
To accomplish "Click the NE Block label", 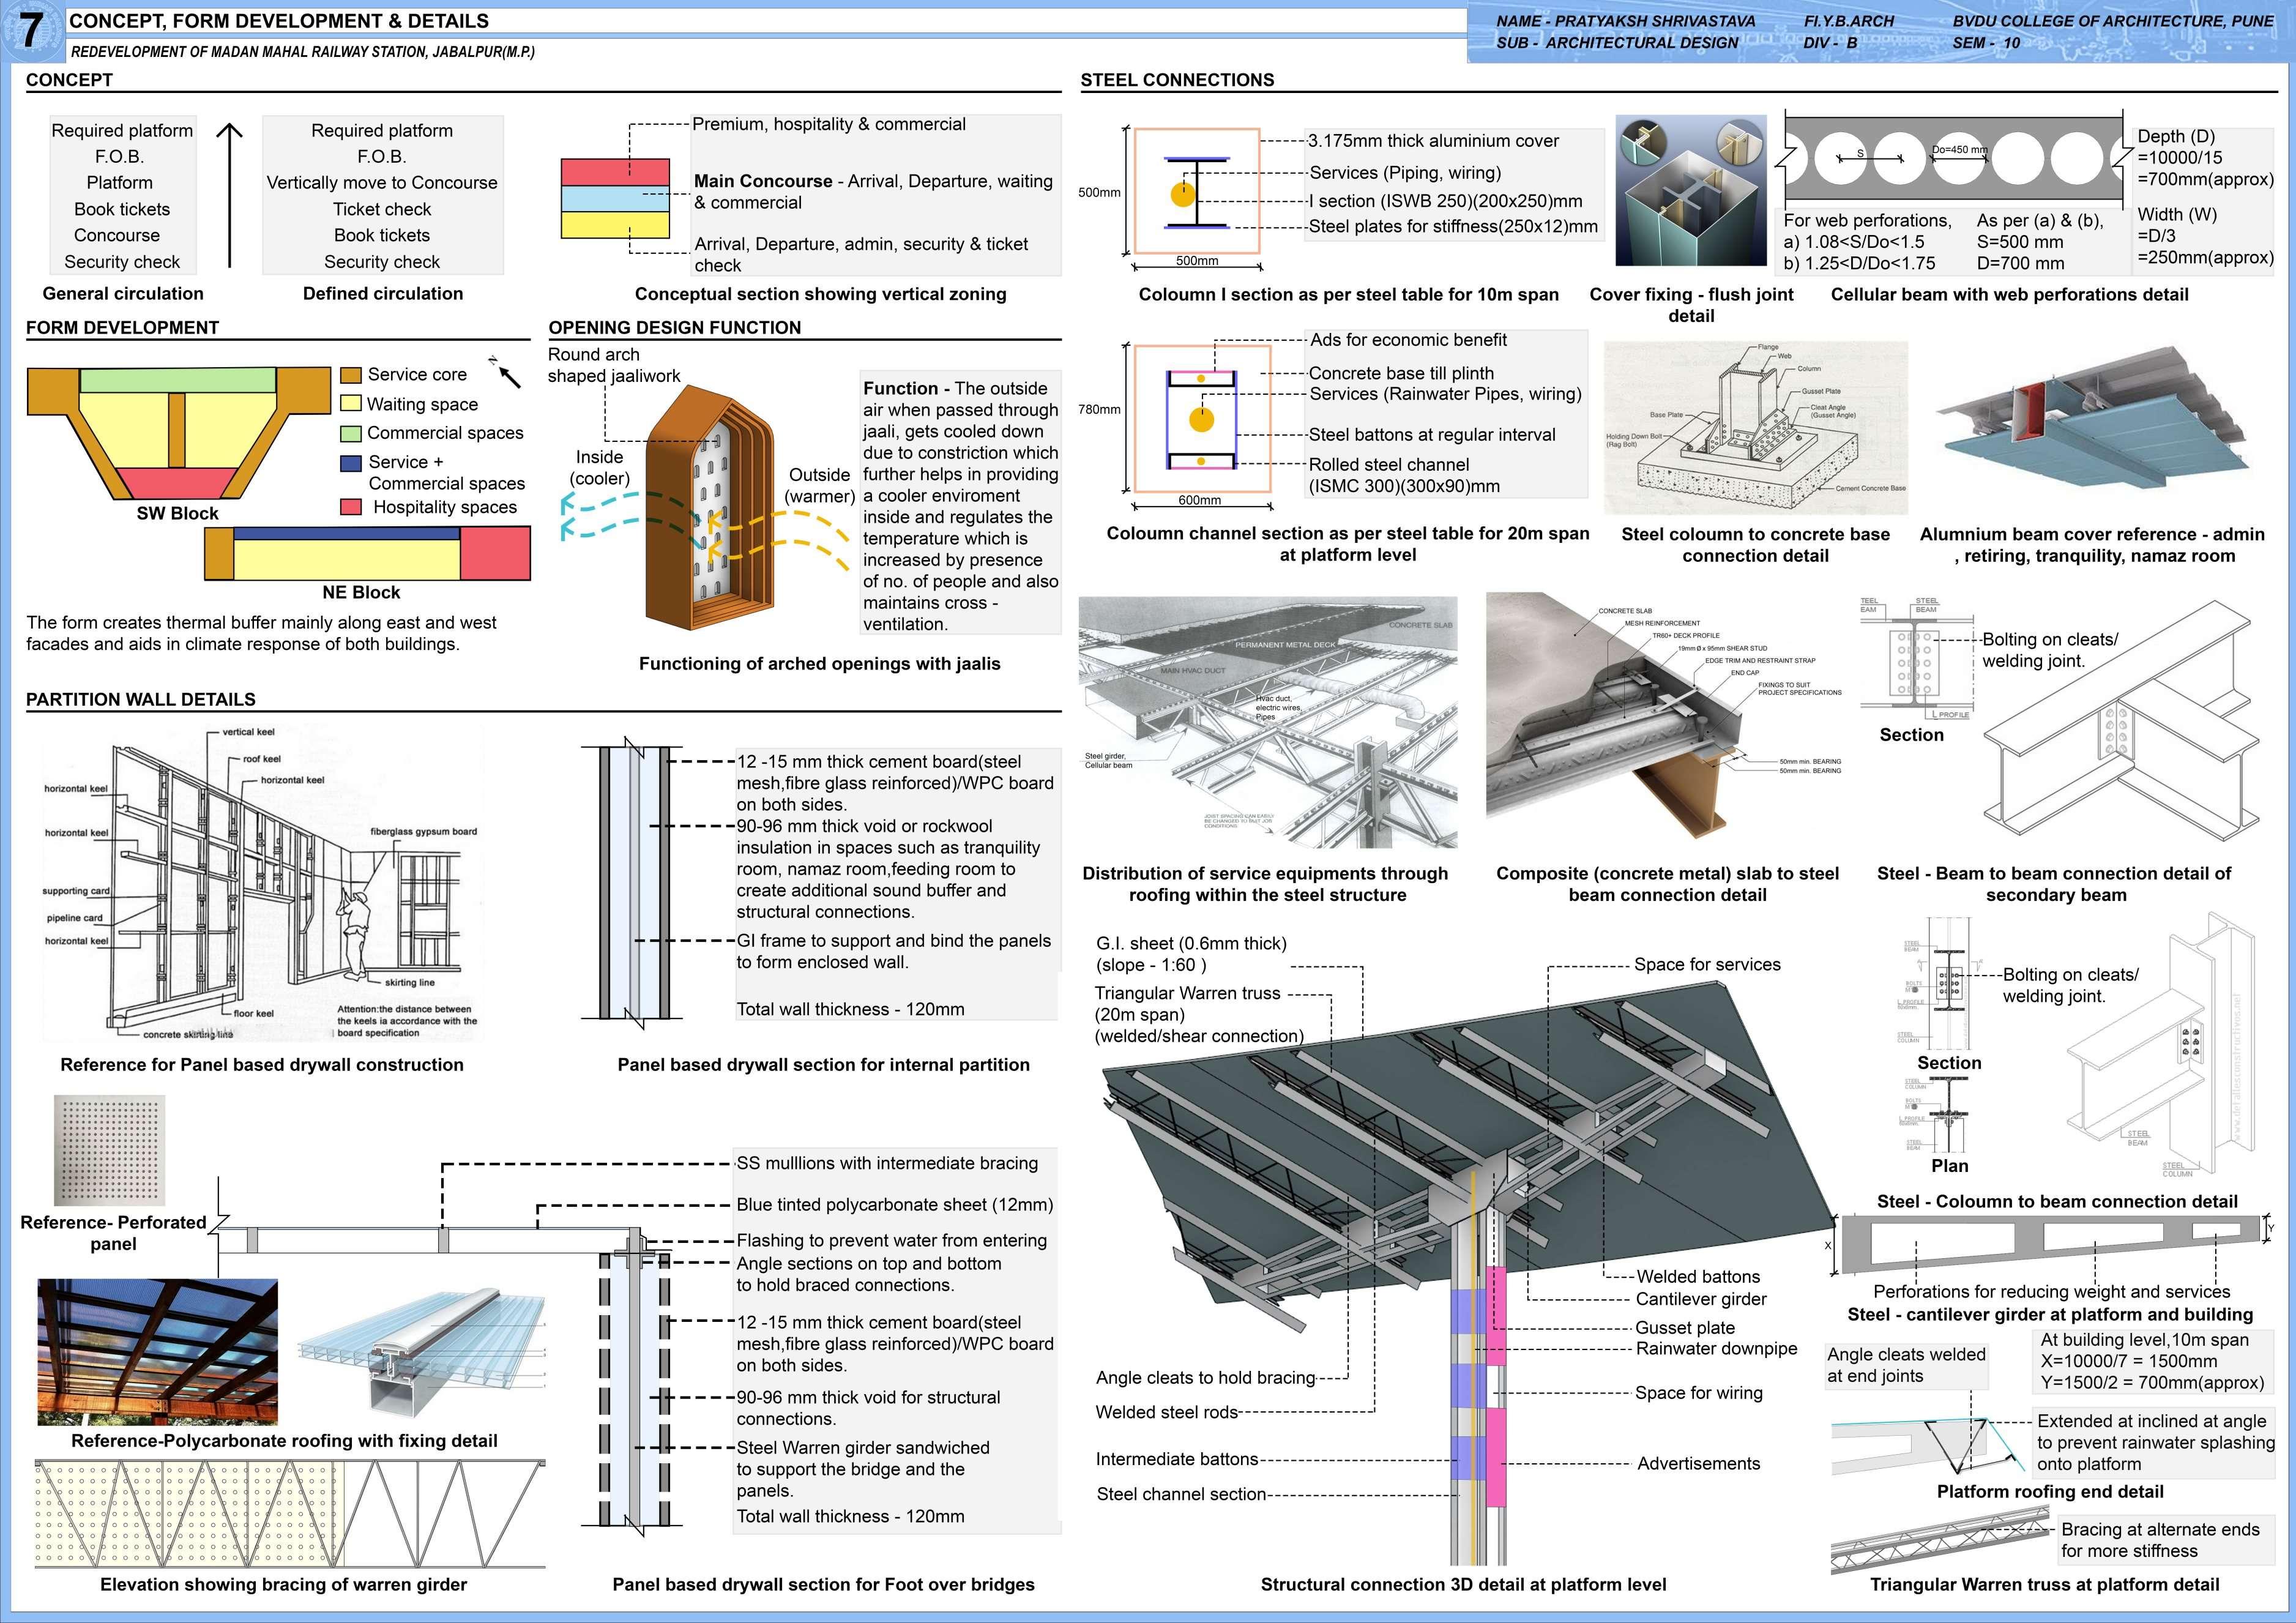I will 361,593.
